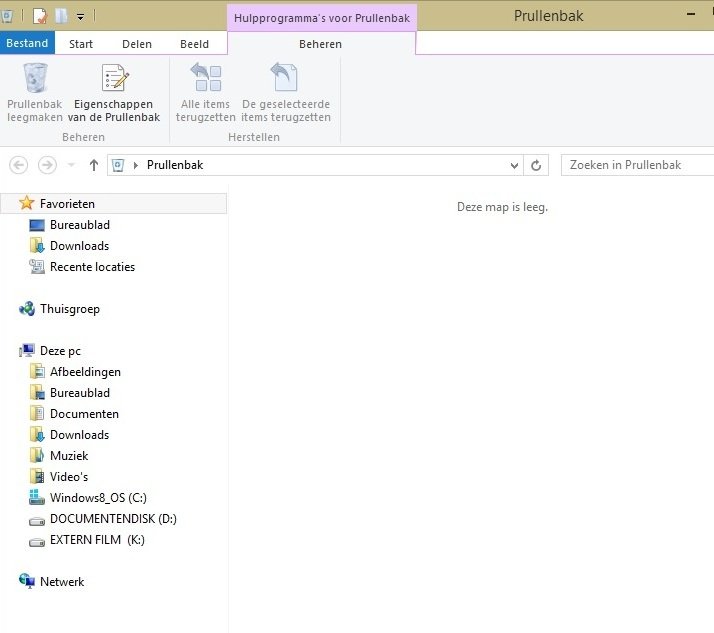Viewport: 714px width, 633px height.
Task: Go up one folder level
Action: point(94,165)
